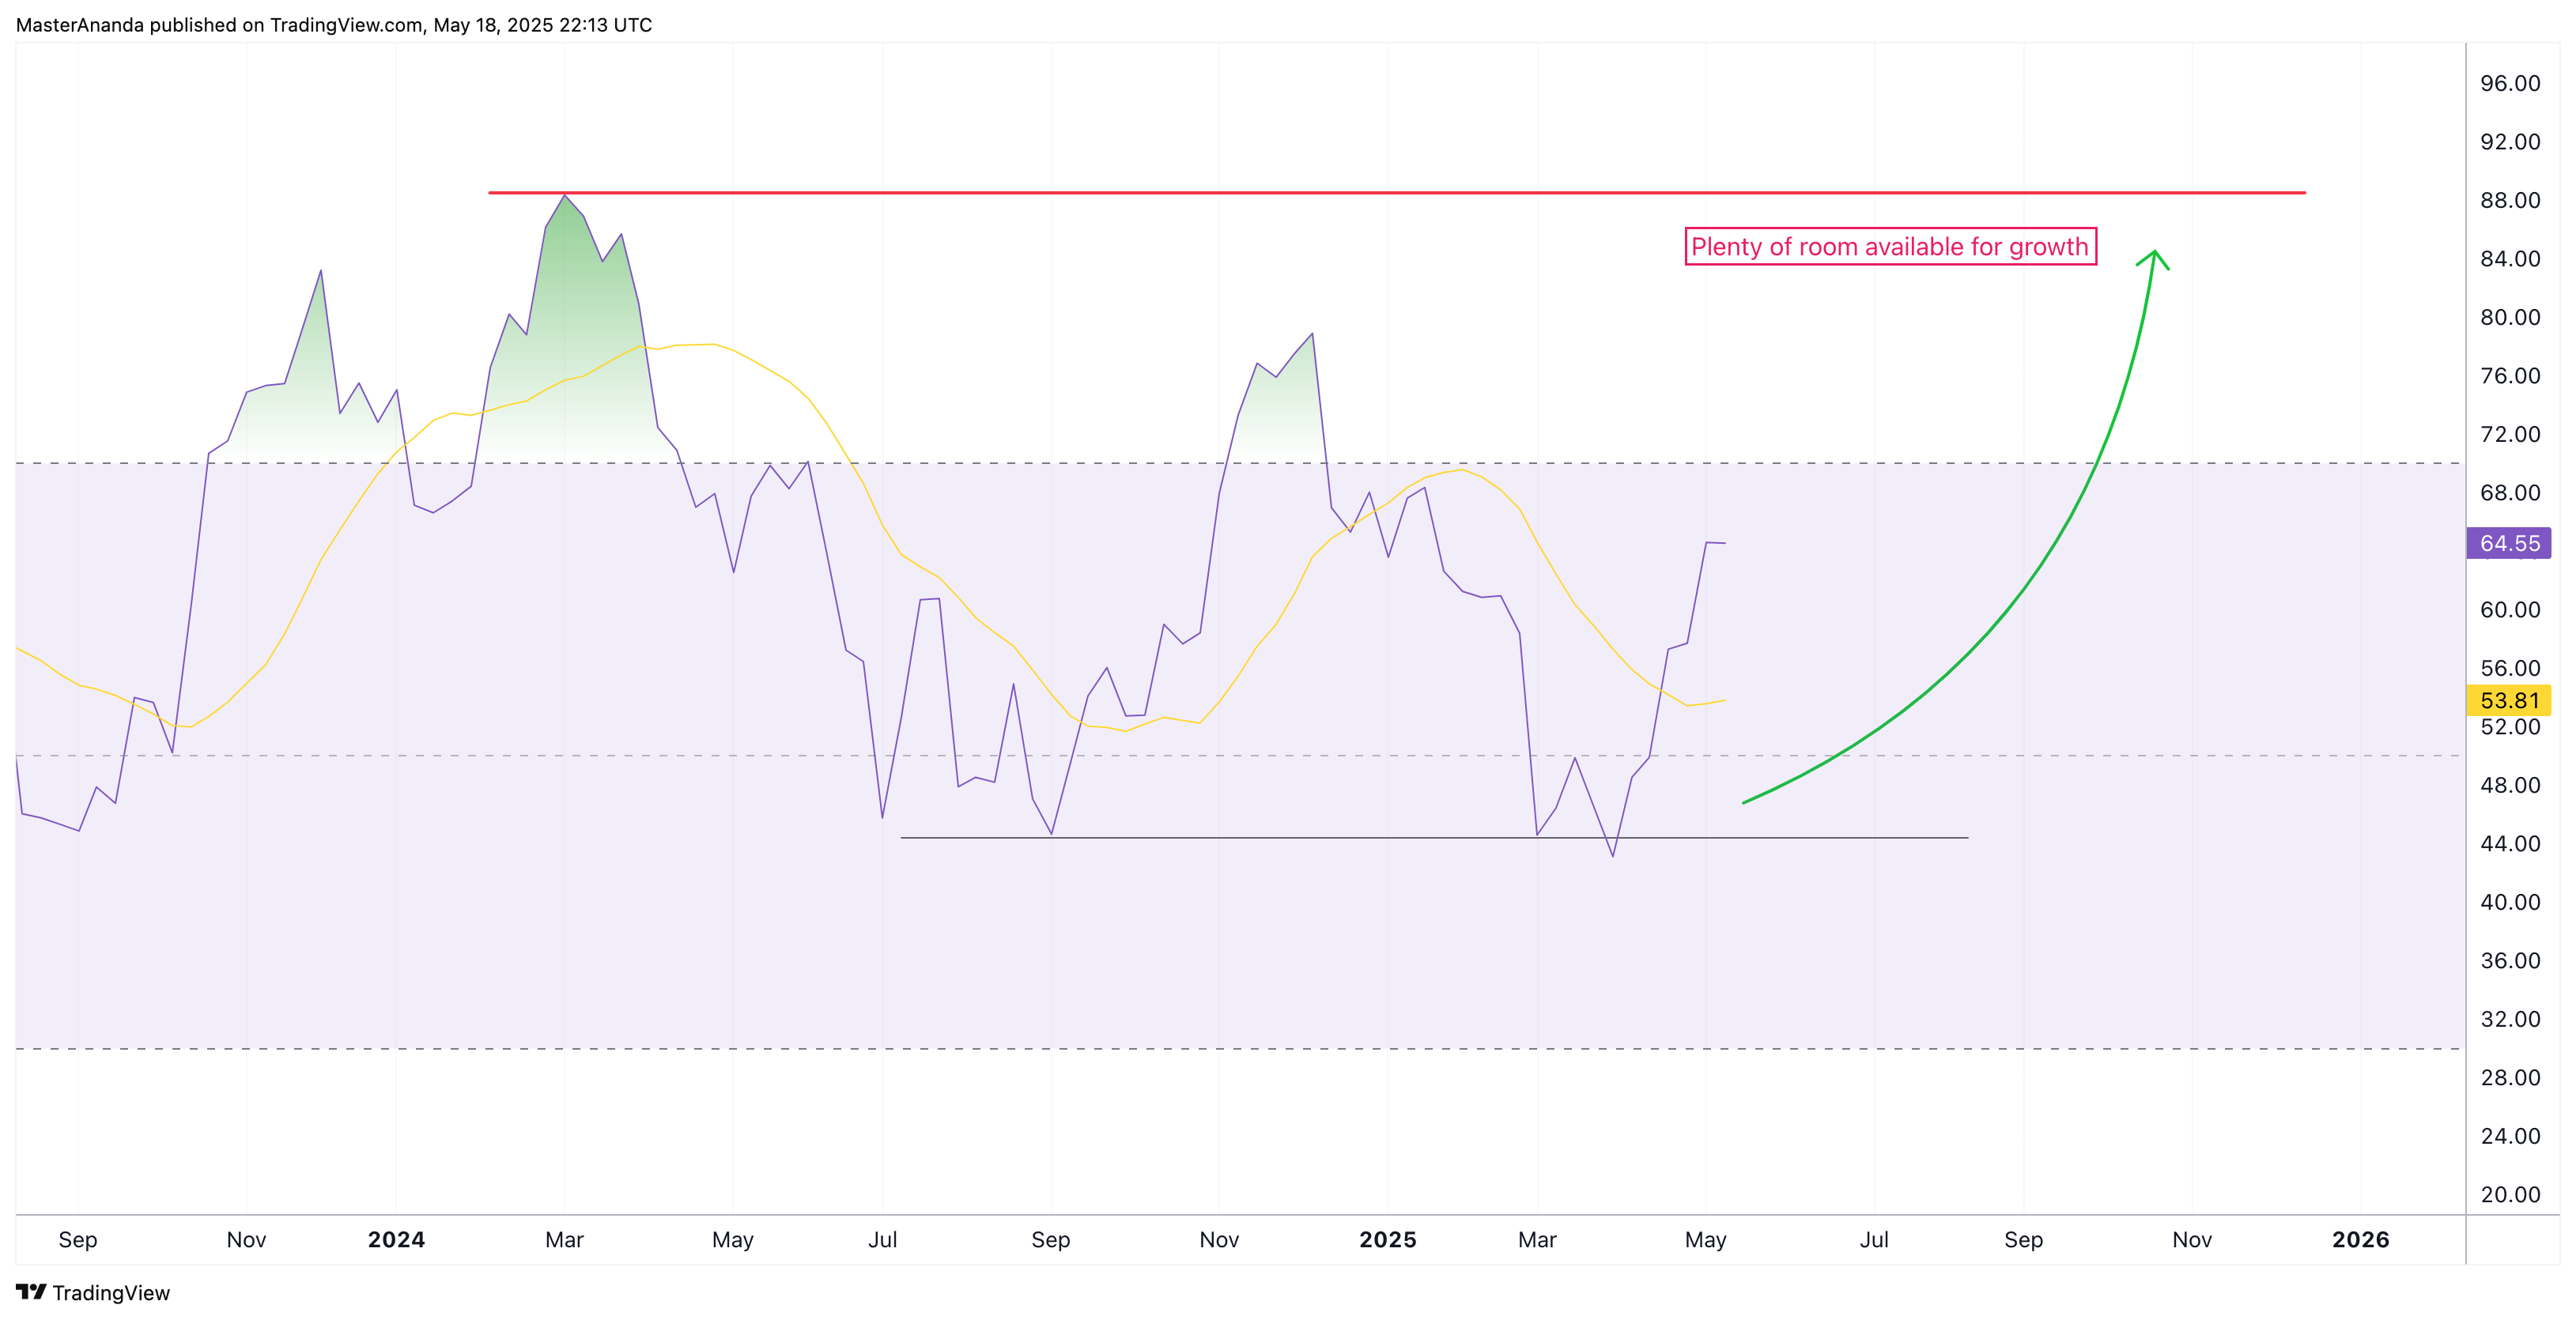Click the 84.00 price axis label
This screenshot has width=2576, height=1320.
point(2510,259)
